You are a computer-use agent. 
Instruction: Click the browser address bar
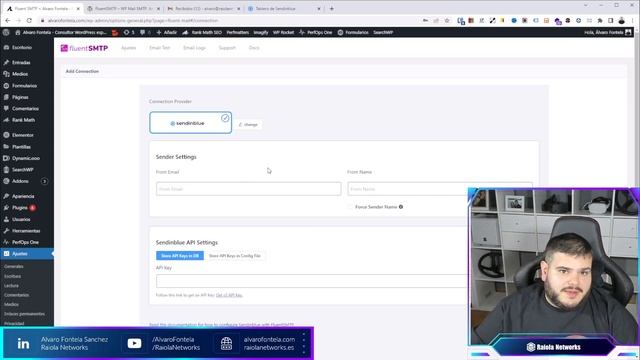pyautogui.click(x=229, y=20)
